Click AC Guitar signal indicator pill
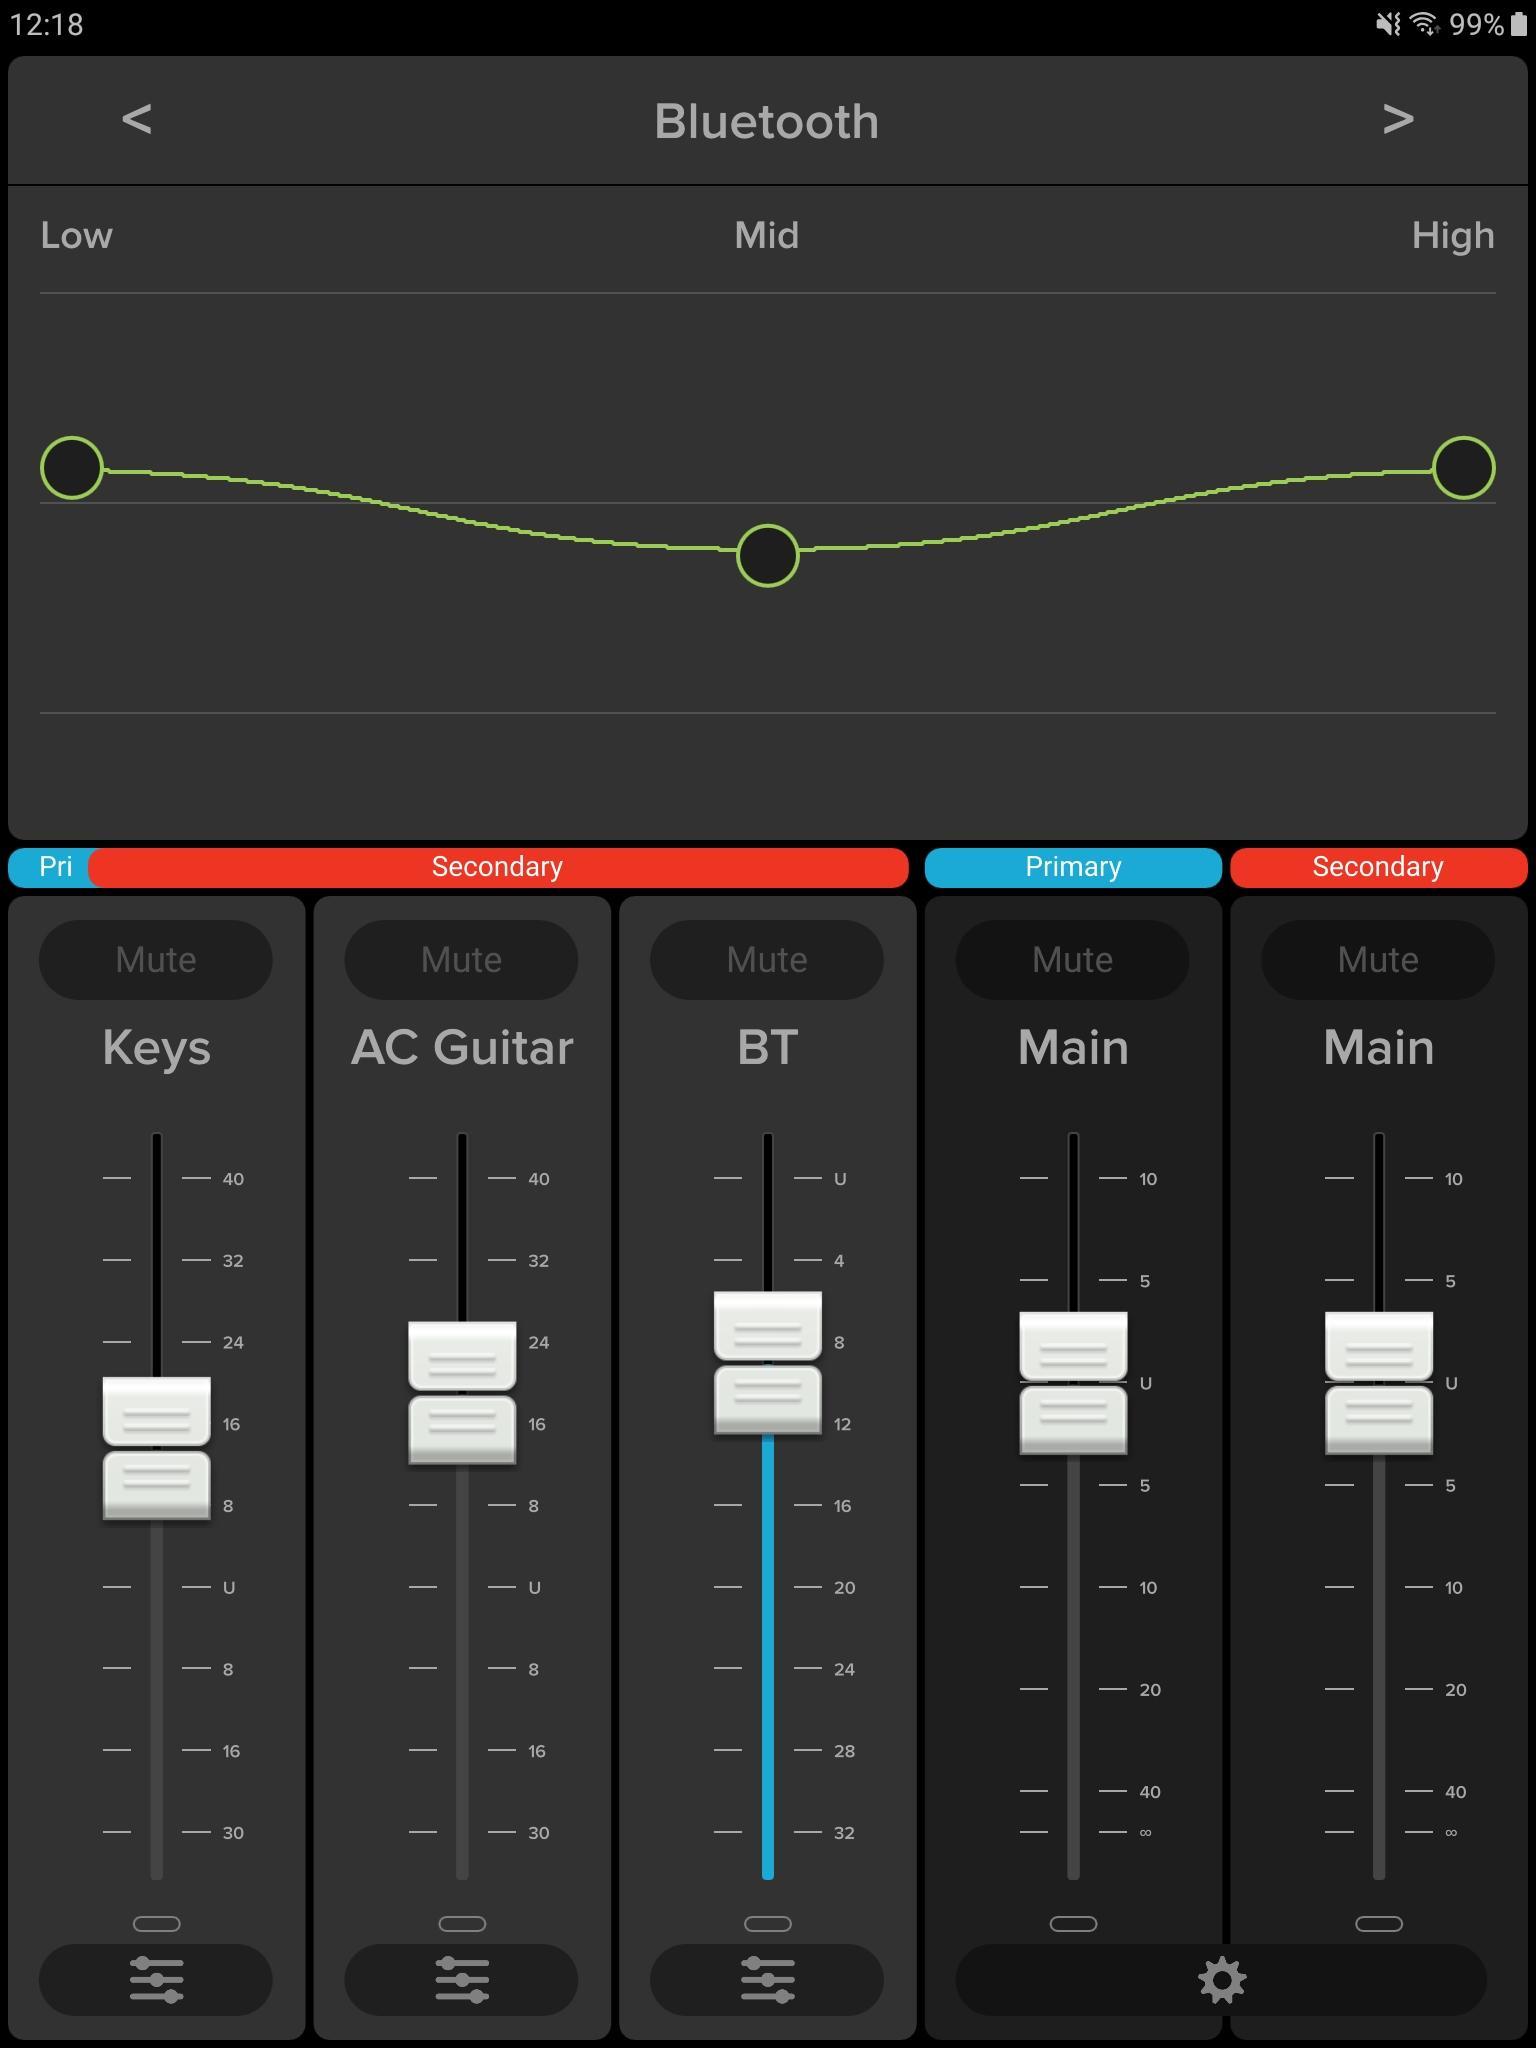 (462, 1923)
